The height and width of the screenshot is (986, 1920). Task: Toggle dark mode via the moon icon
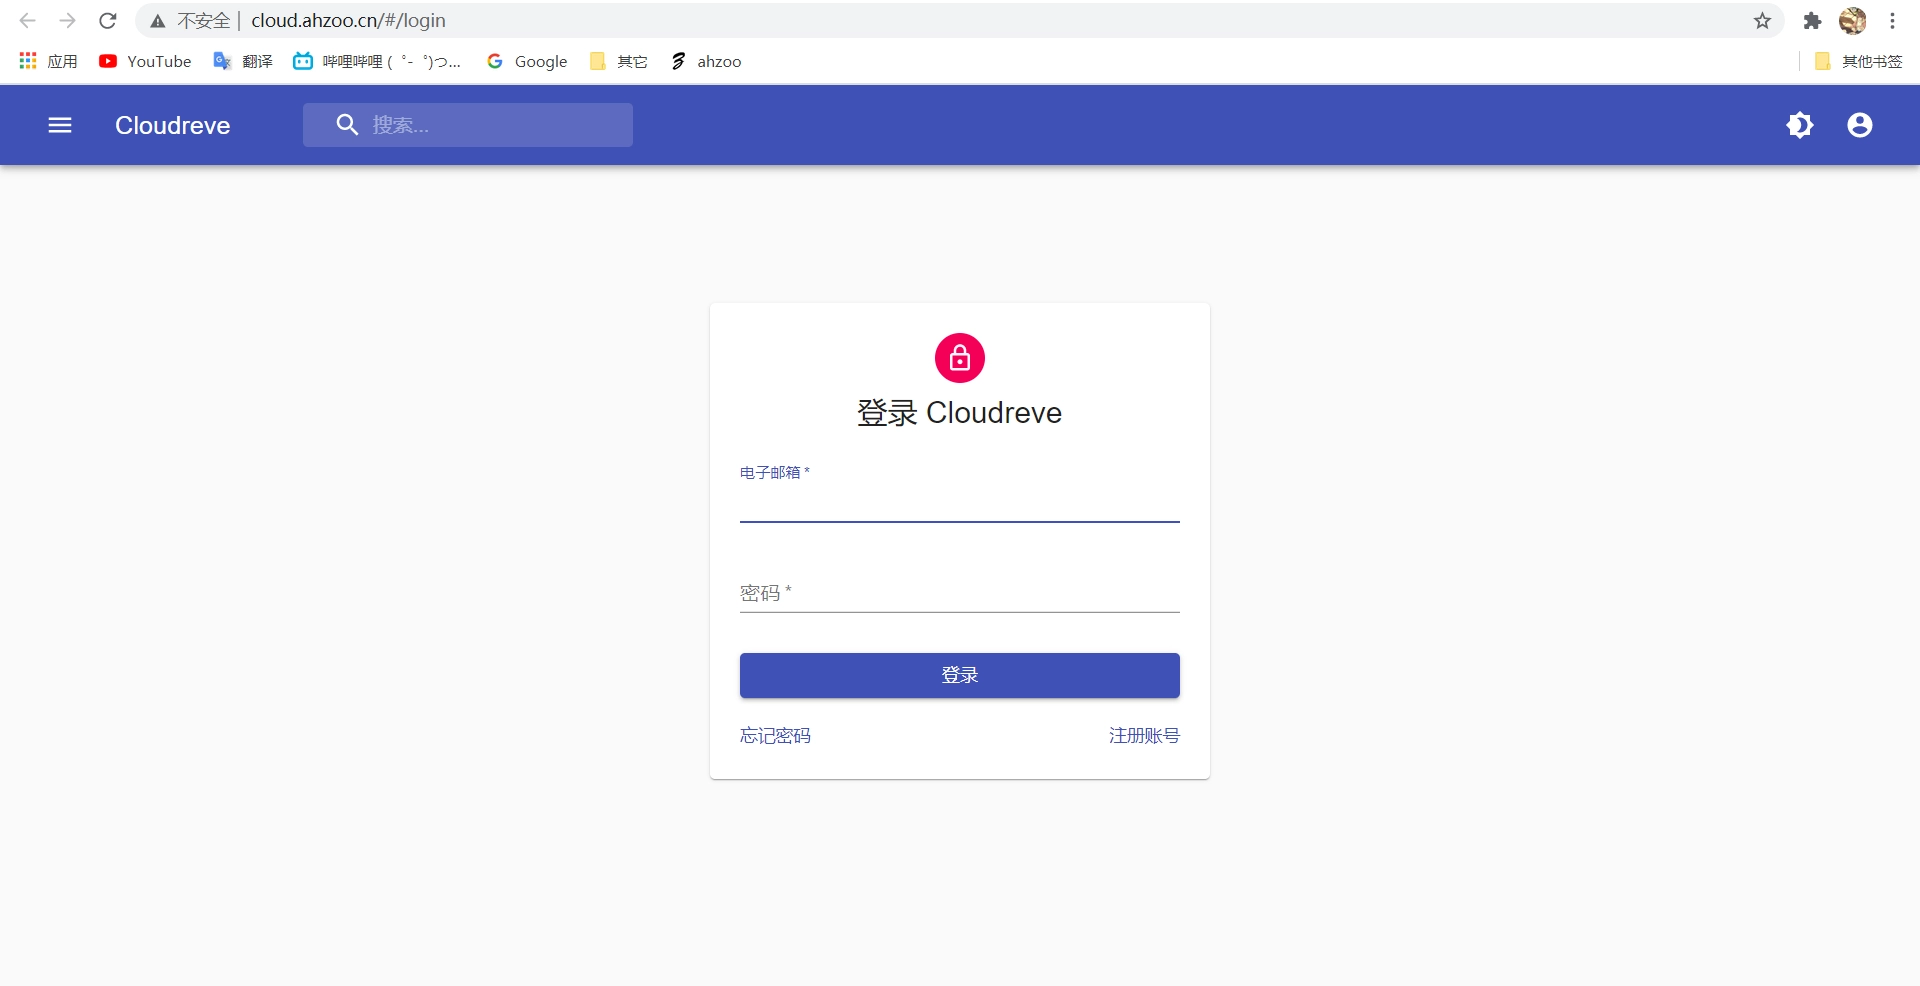click(1800, 125)
